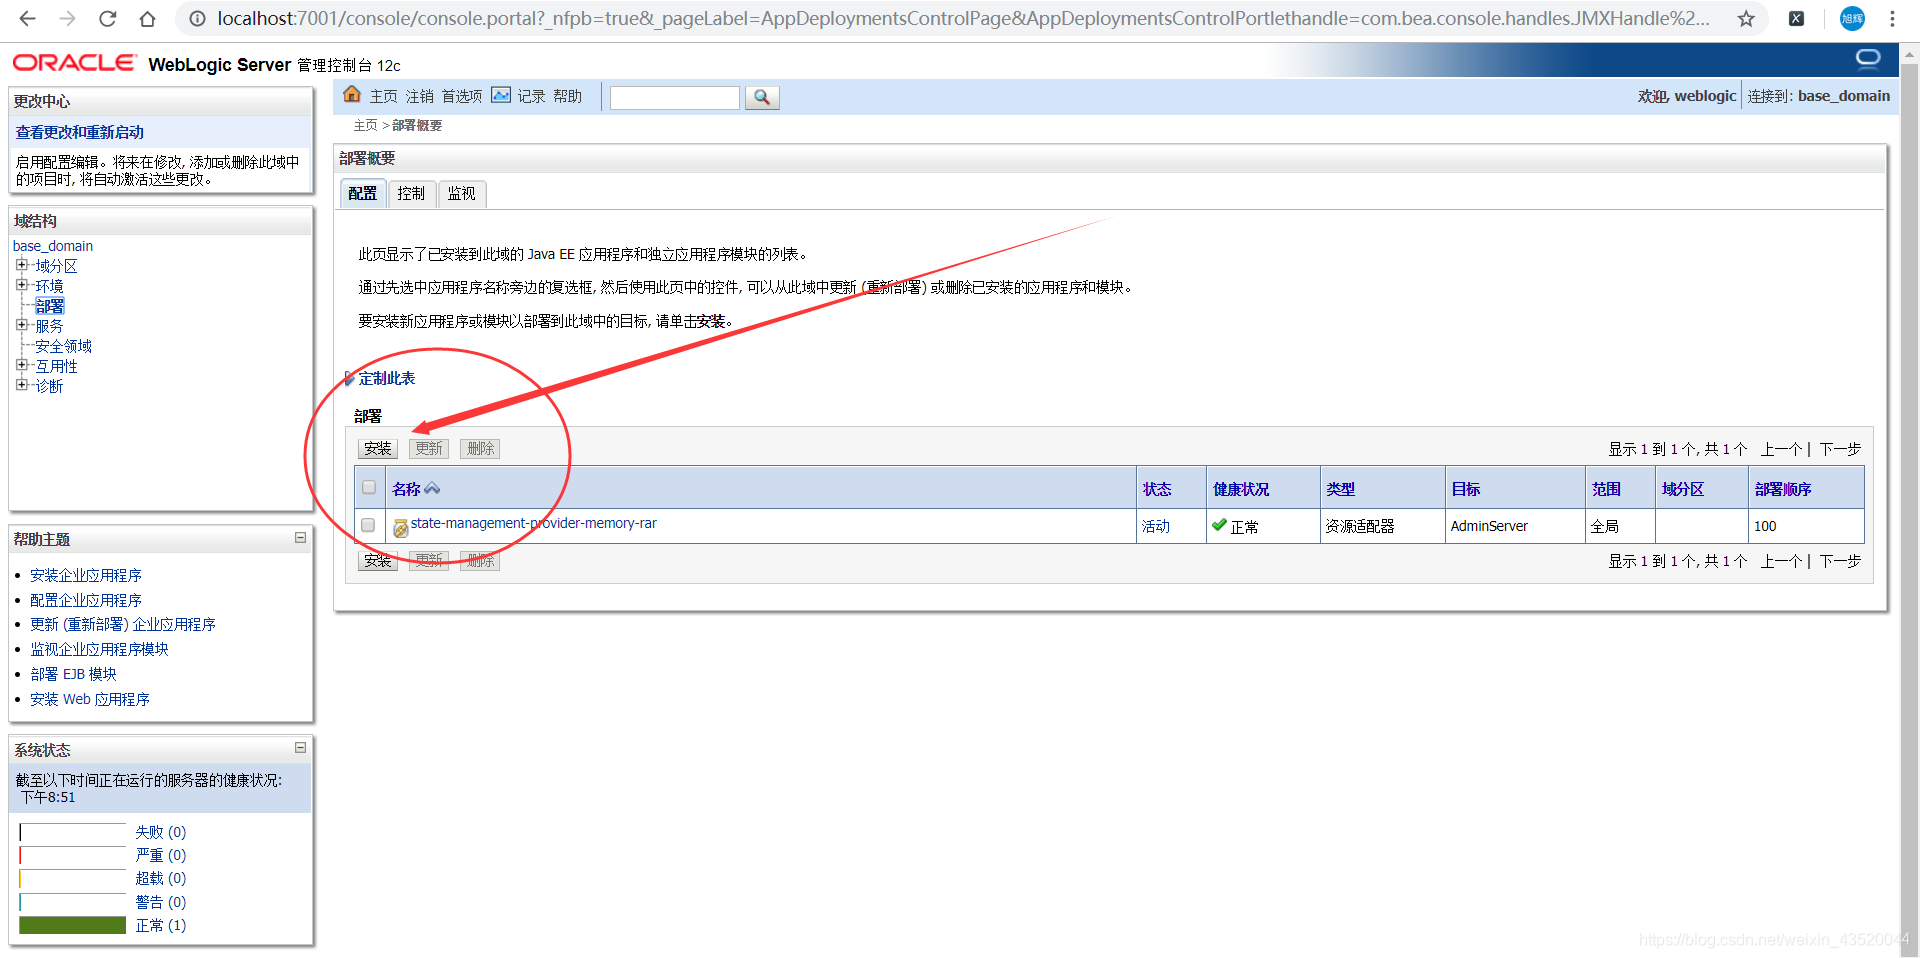The width and height of the screenshot is (1920, 958).
Task: Click the 主页 breadcrumb link
Action: (366, 125)
